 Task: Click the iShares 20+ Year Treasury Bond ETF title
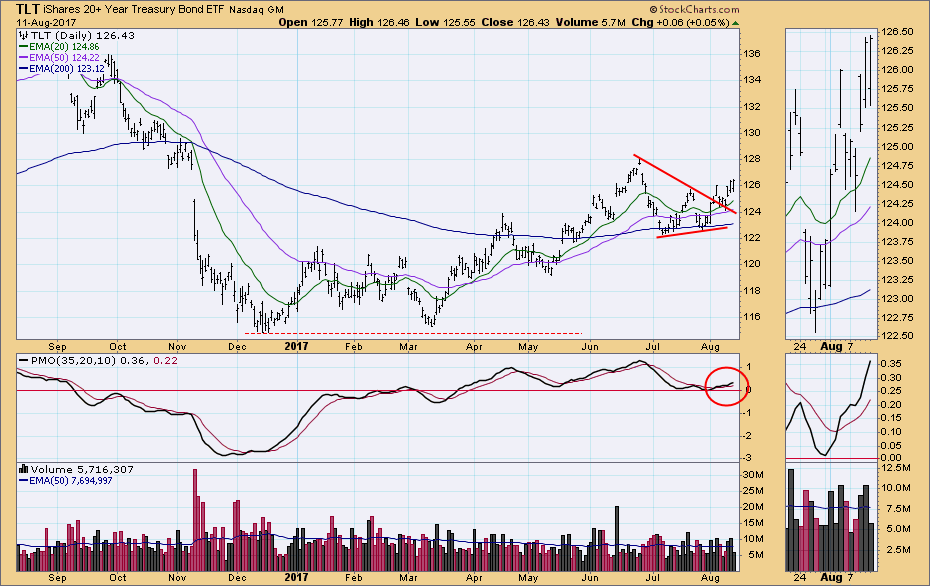click(134, 10)
